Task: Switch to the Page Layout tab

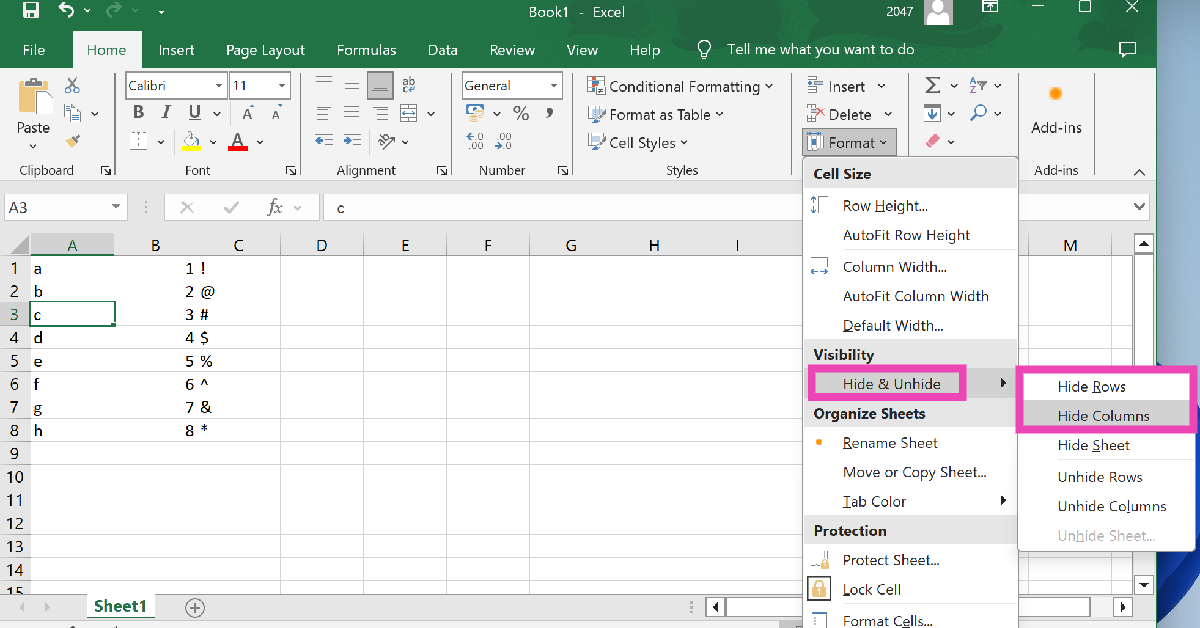Action: click(x=265, y=50)
